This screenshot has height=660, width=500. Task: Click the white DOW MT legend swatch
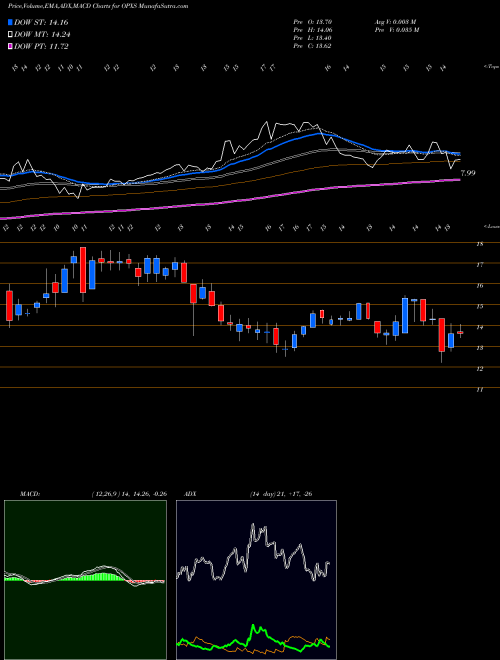pyautogui.click(x=10, y=35)
